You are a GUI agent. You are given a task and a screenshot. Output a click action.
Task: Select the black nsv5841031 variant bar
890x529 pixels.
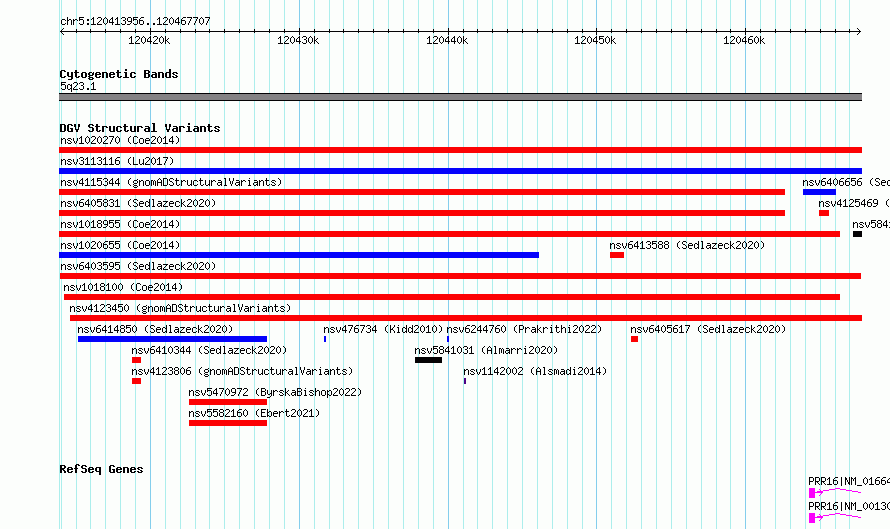pos(428,360)
